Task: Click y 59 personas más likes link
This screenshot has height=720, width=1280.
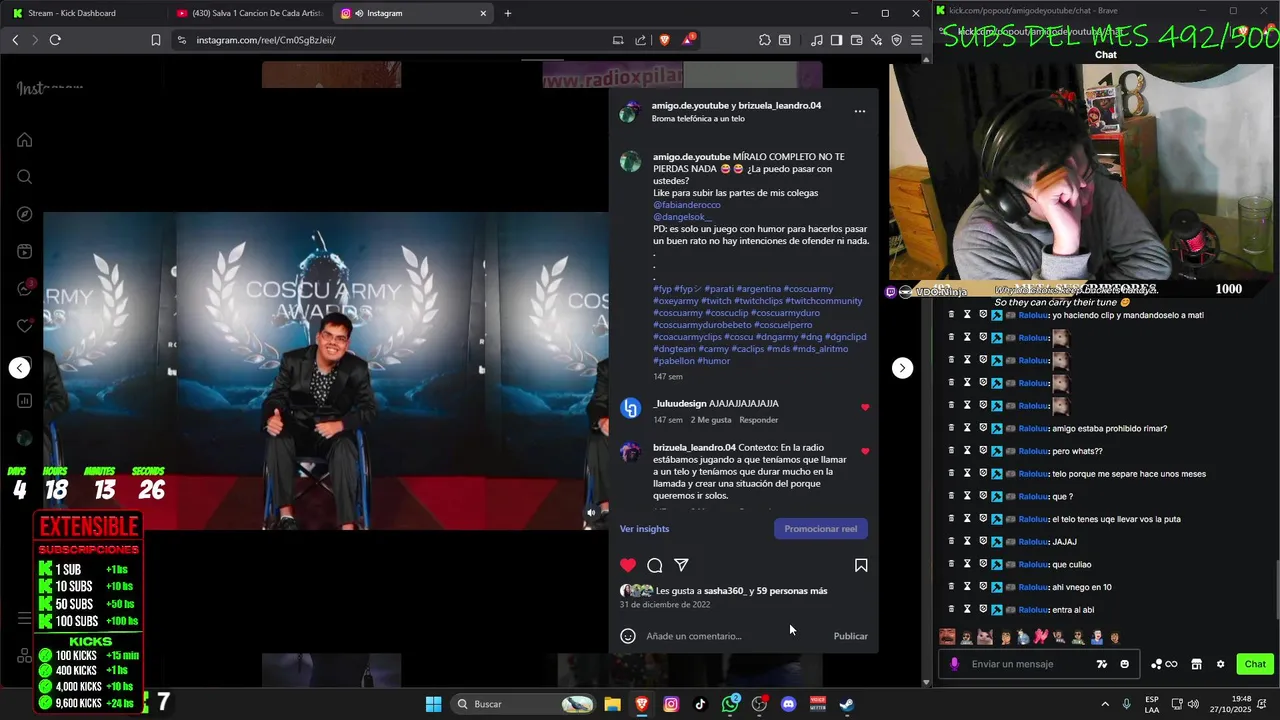Action: tap(788, 591)
